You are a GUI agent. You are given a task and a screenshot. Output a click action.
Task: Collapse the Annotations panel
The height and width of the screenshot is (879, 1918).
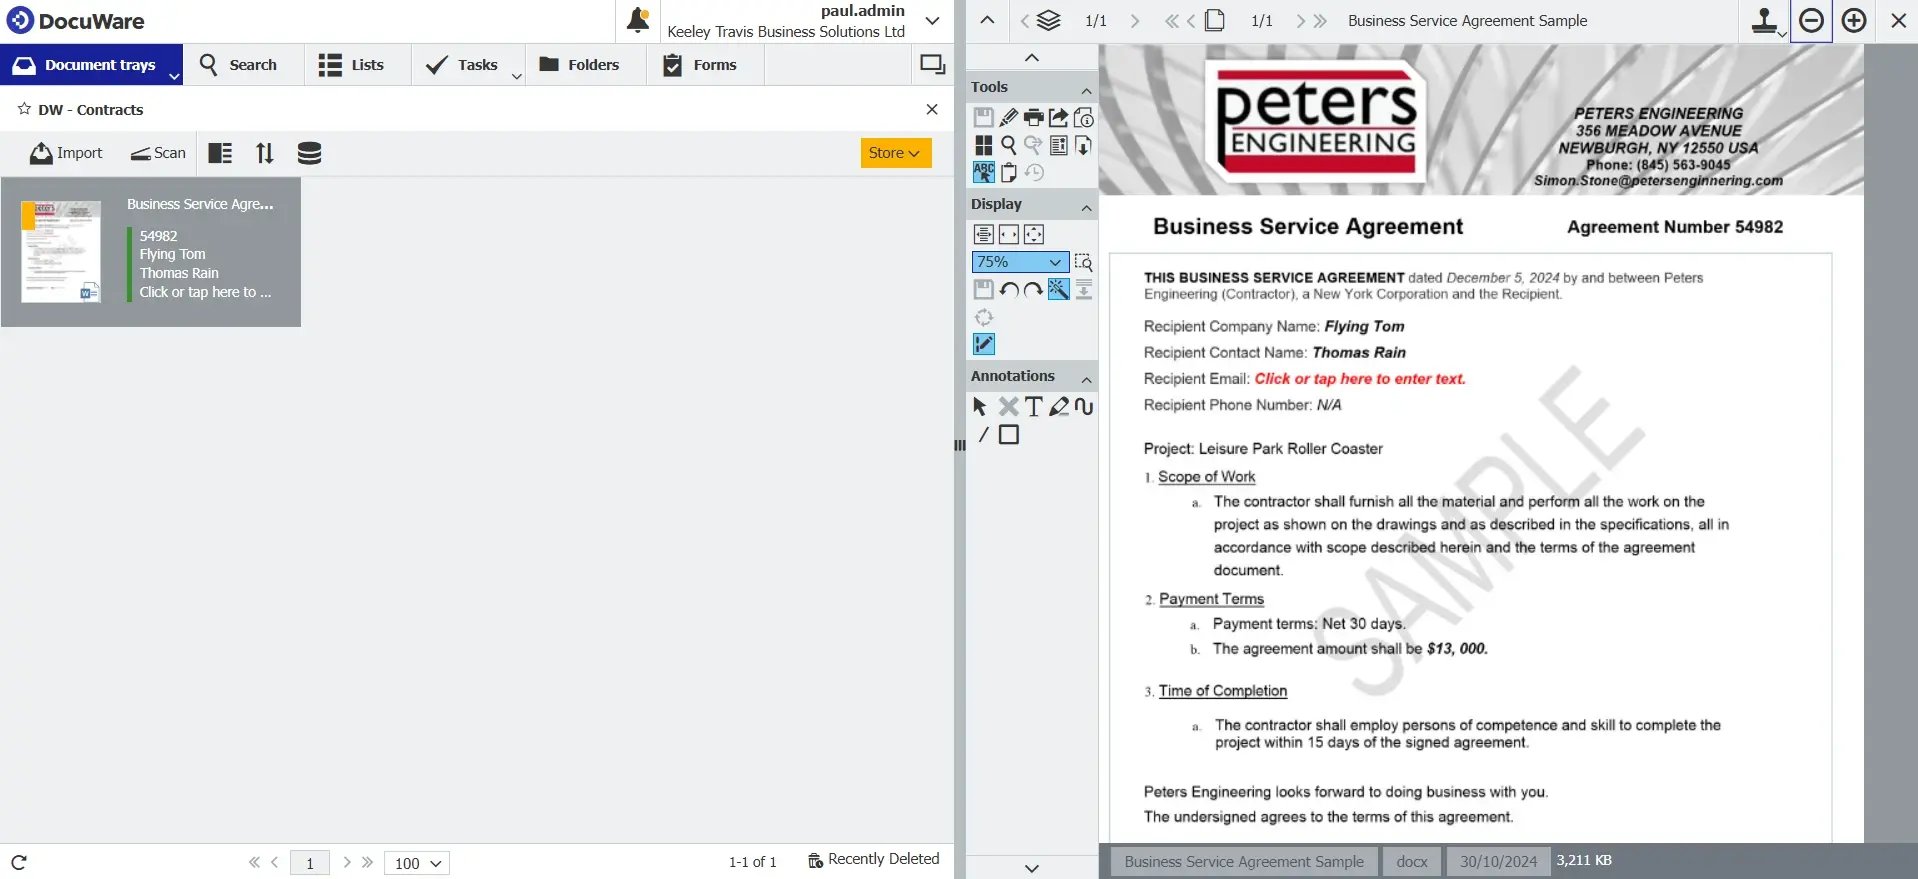1086,379
